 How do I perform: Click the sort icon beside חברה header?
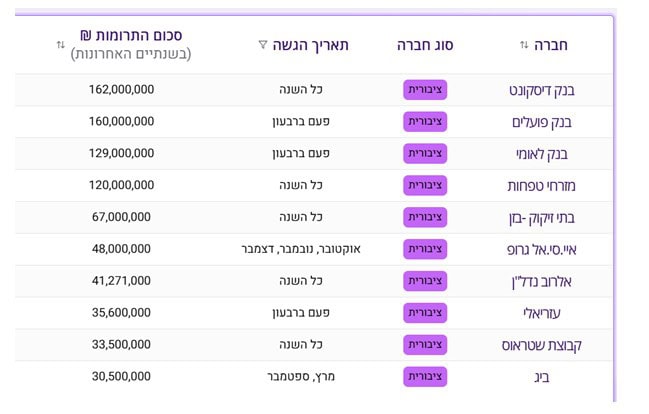524,45
